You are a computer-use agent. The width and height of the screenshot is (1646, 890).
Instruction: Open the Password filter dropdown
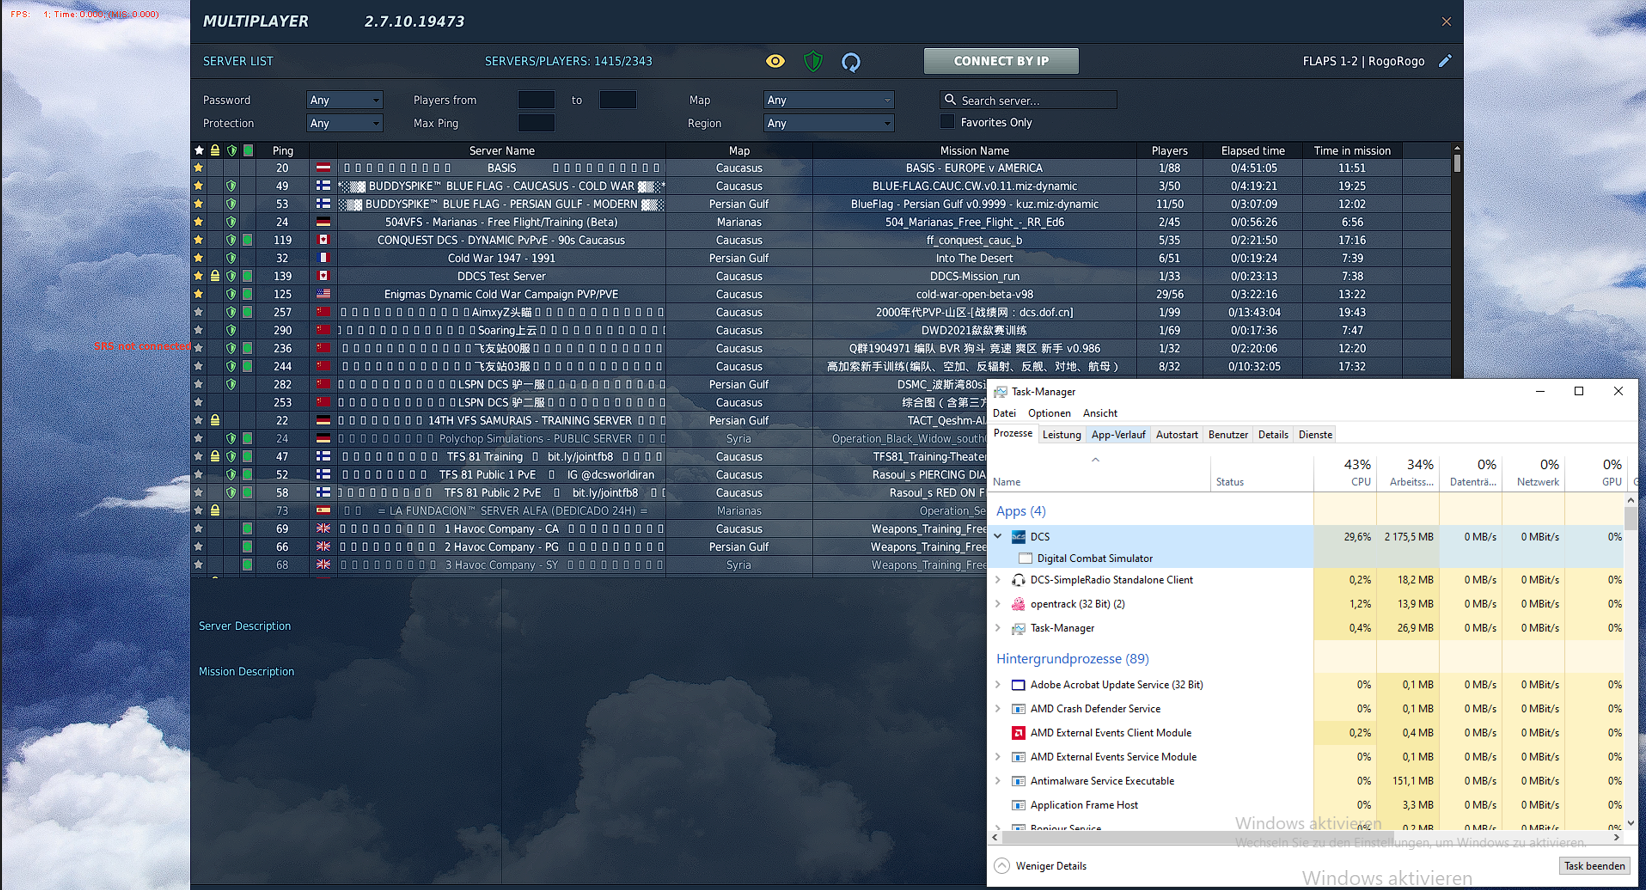point(344,100)
